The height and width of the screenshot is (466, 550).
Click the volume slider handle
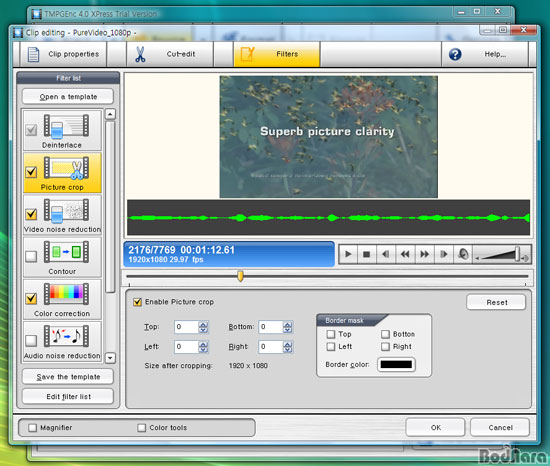tap(517, 254)
